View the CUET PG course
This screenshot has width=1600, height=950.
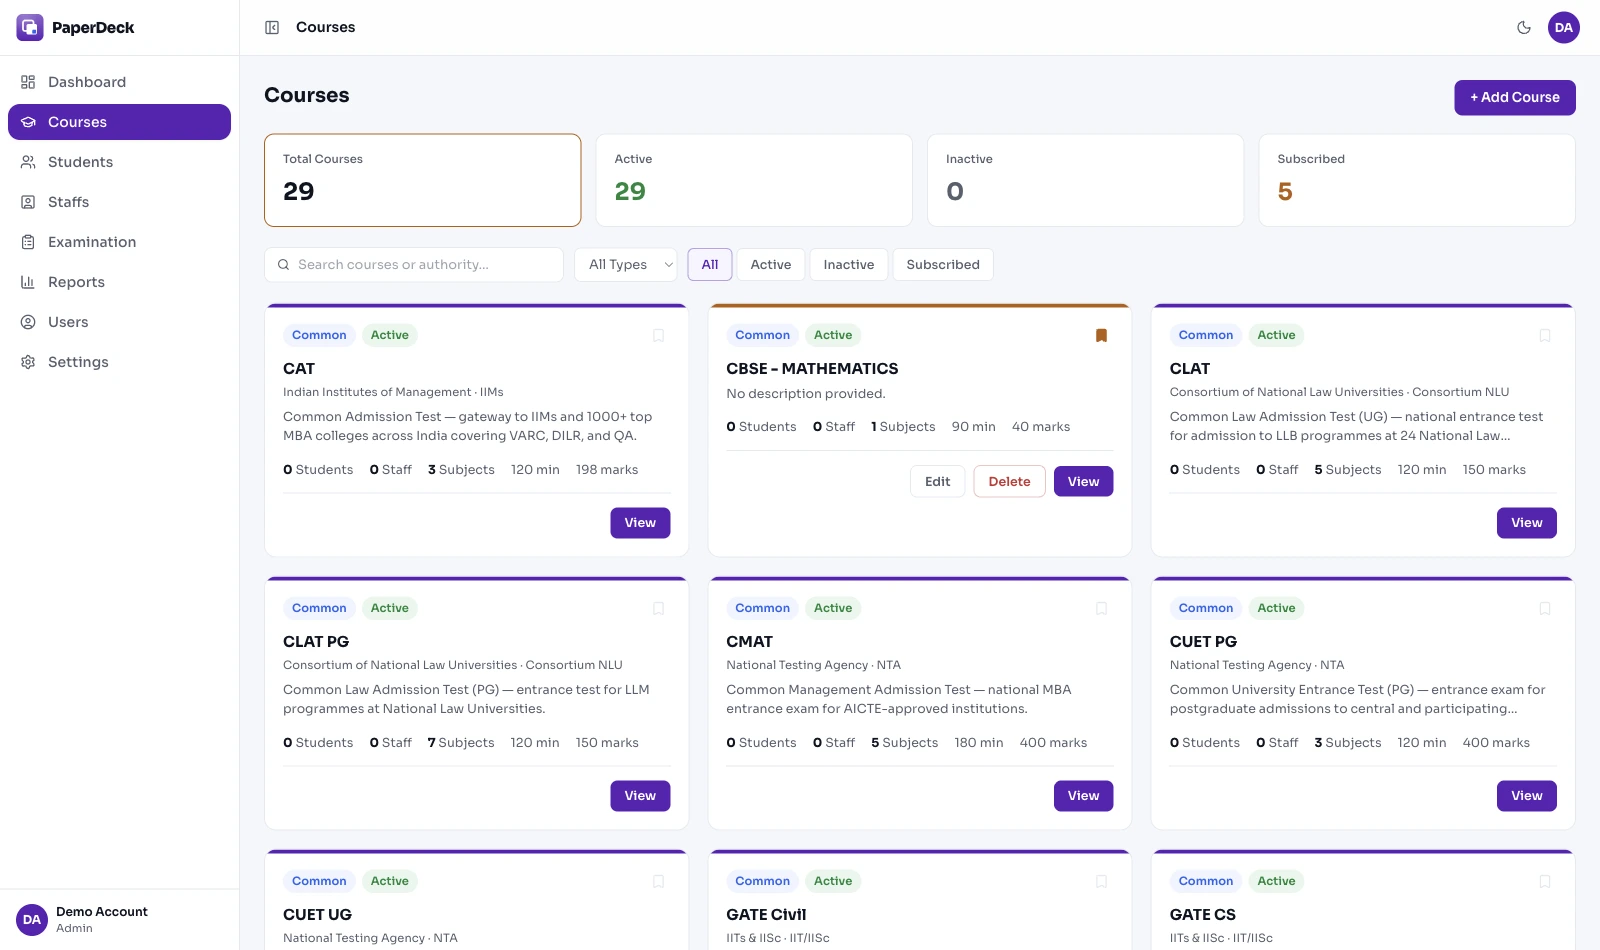tap(1527, 796)
